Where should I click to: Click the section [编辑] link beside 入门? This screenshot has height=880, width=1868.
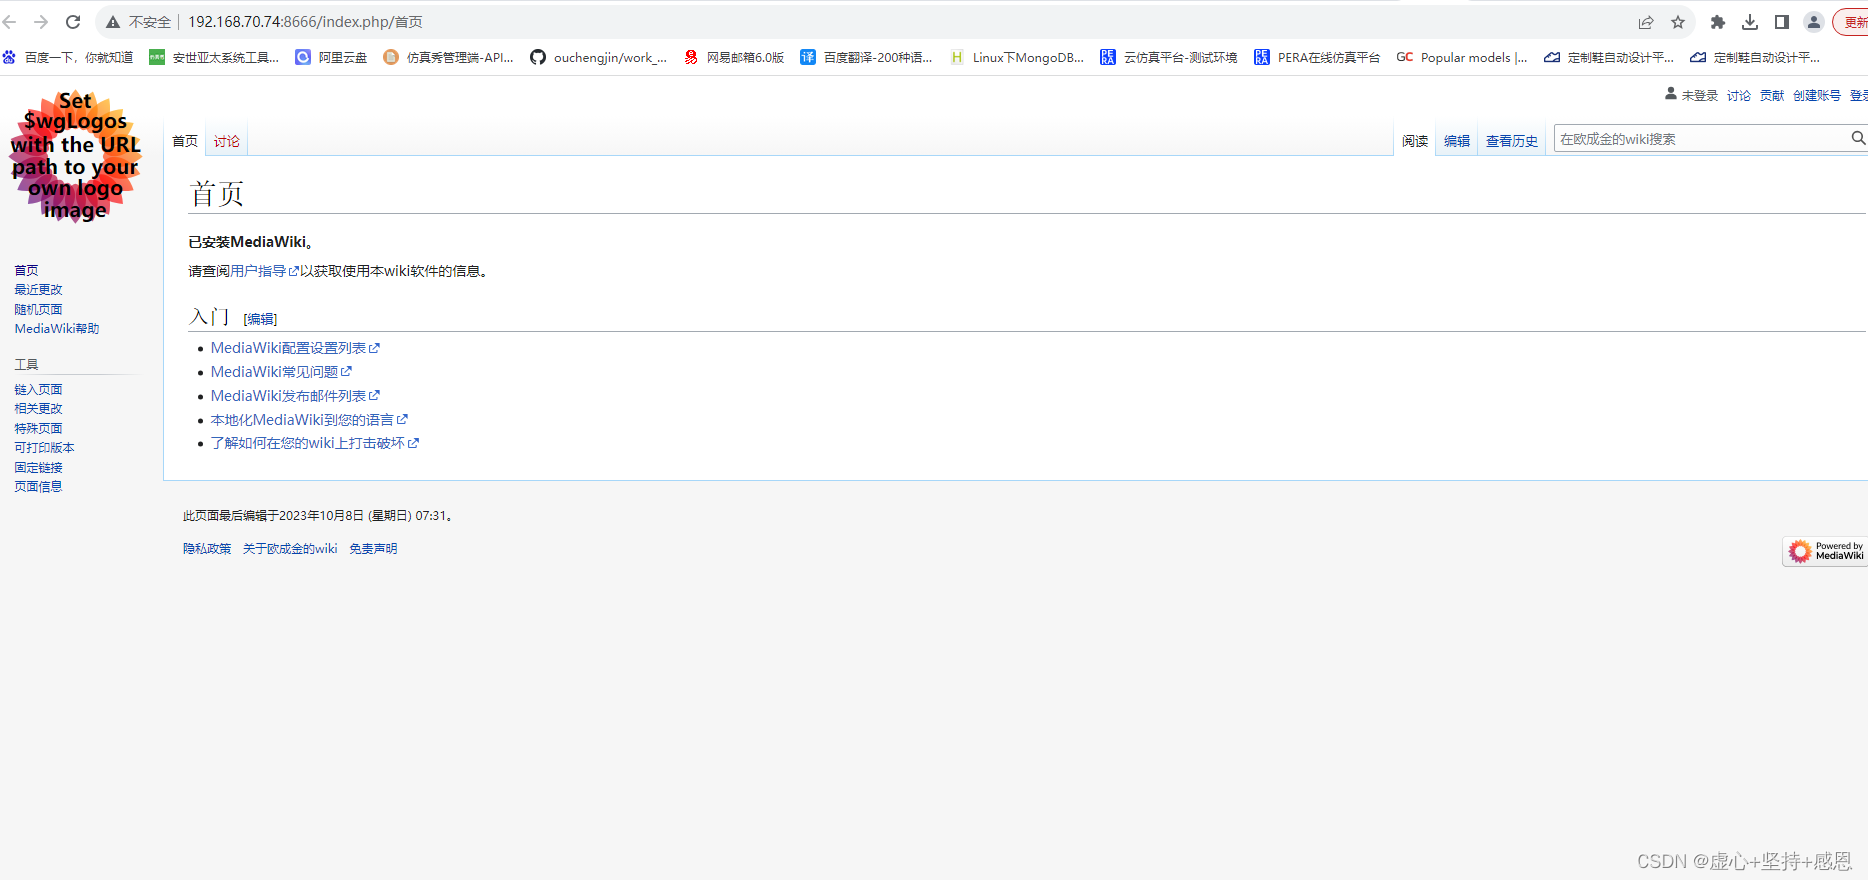pyautogui.click(x=260, y=319)
